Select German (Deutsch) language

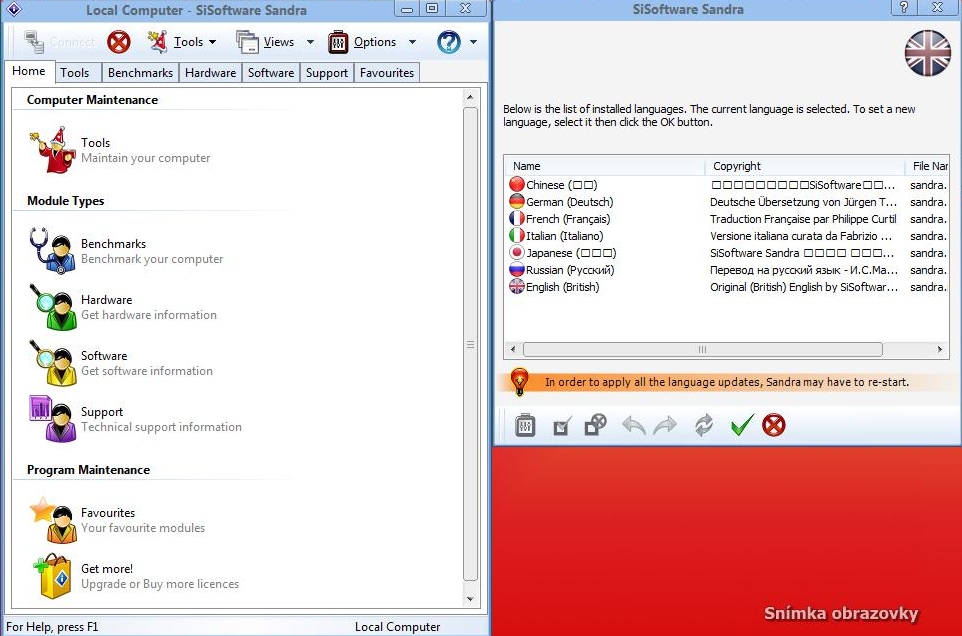click(x=569, y=202)
